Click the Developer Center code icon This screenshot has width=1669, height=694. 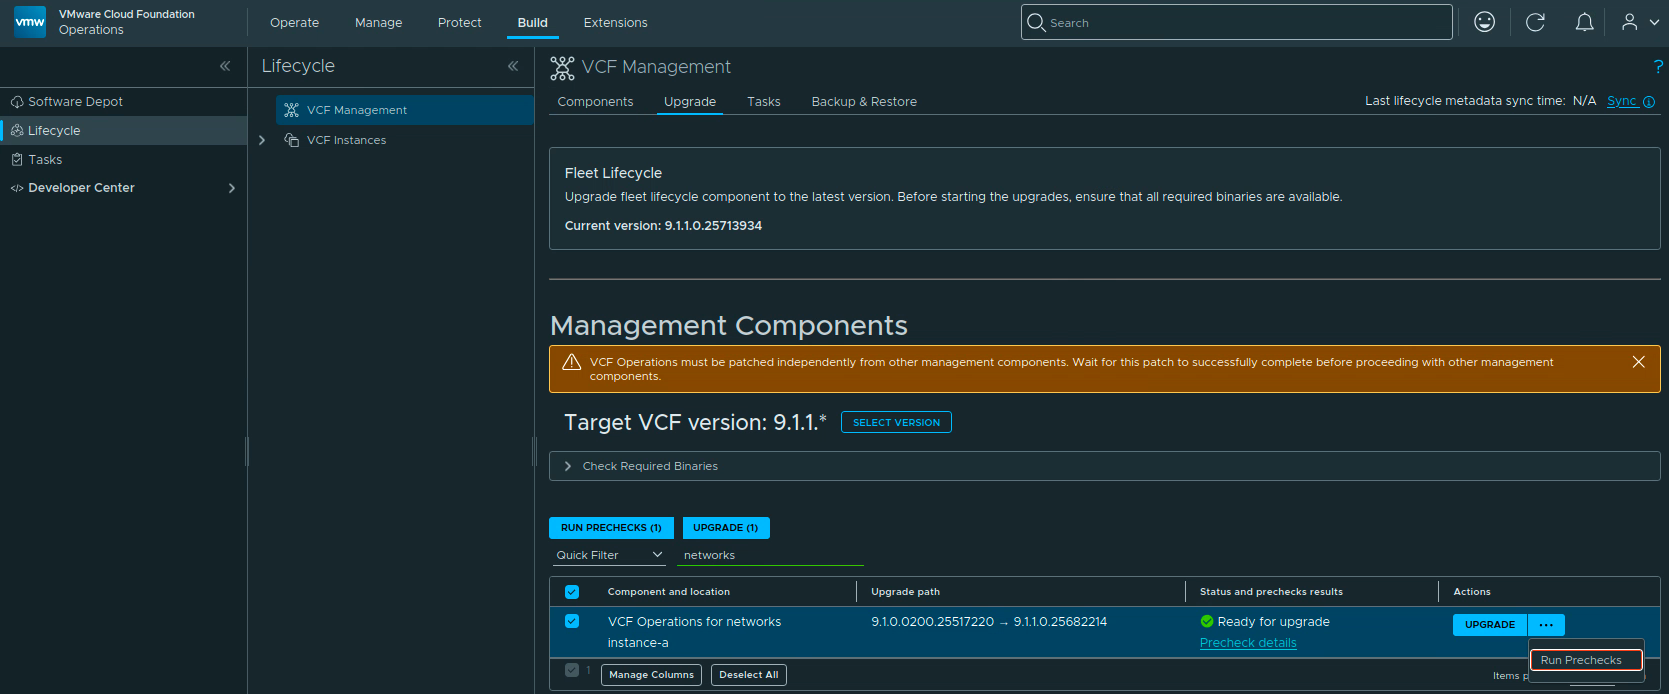[x=17, y=188]
